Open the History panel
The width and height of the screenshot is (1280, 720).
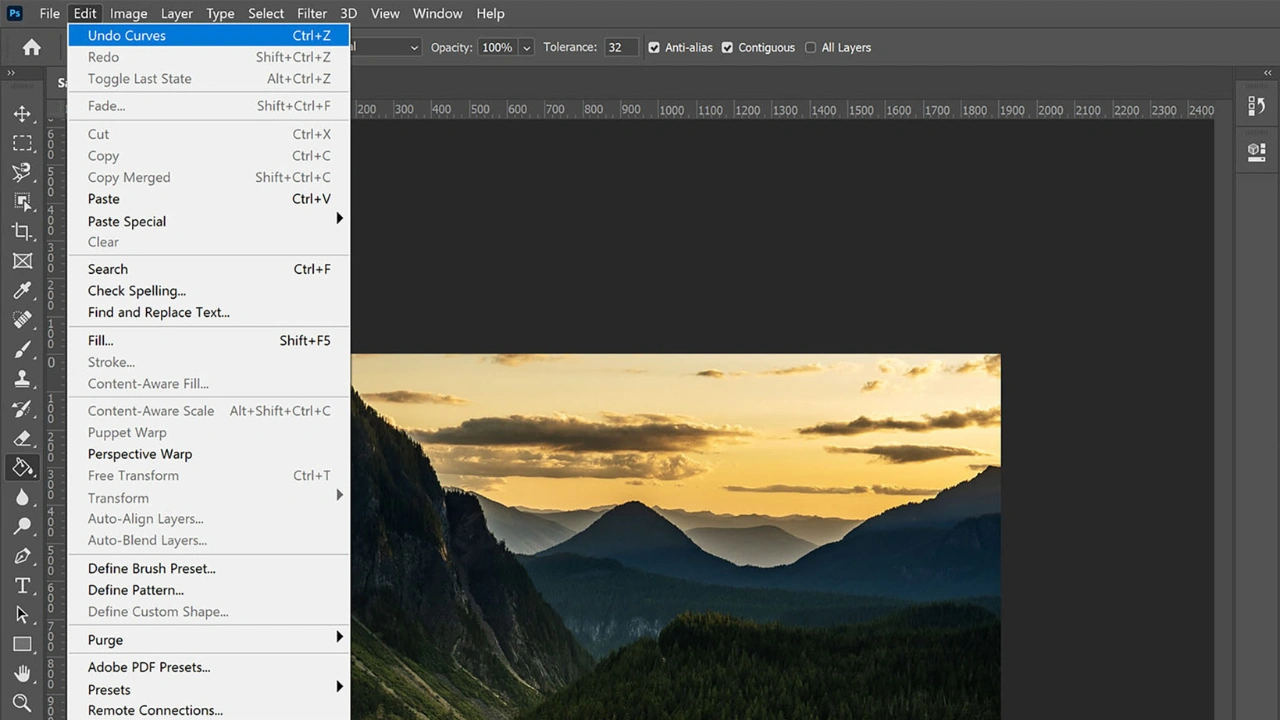(1256, 105)
